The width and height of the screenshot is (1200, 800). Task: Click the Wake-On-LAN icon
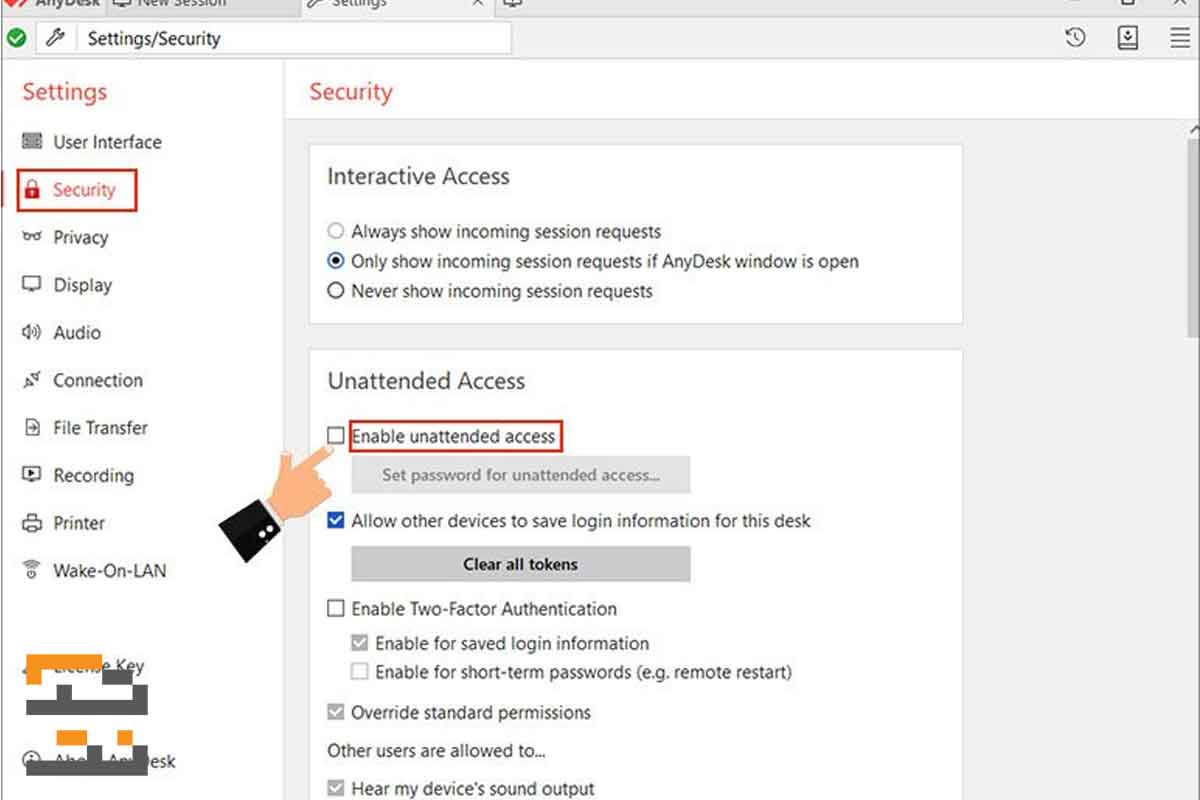tap(32, 570)
